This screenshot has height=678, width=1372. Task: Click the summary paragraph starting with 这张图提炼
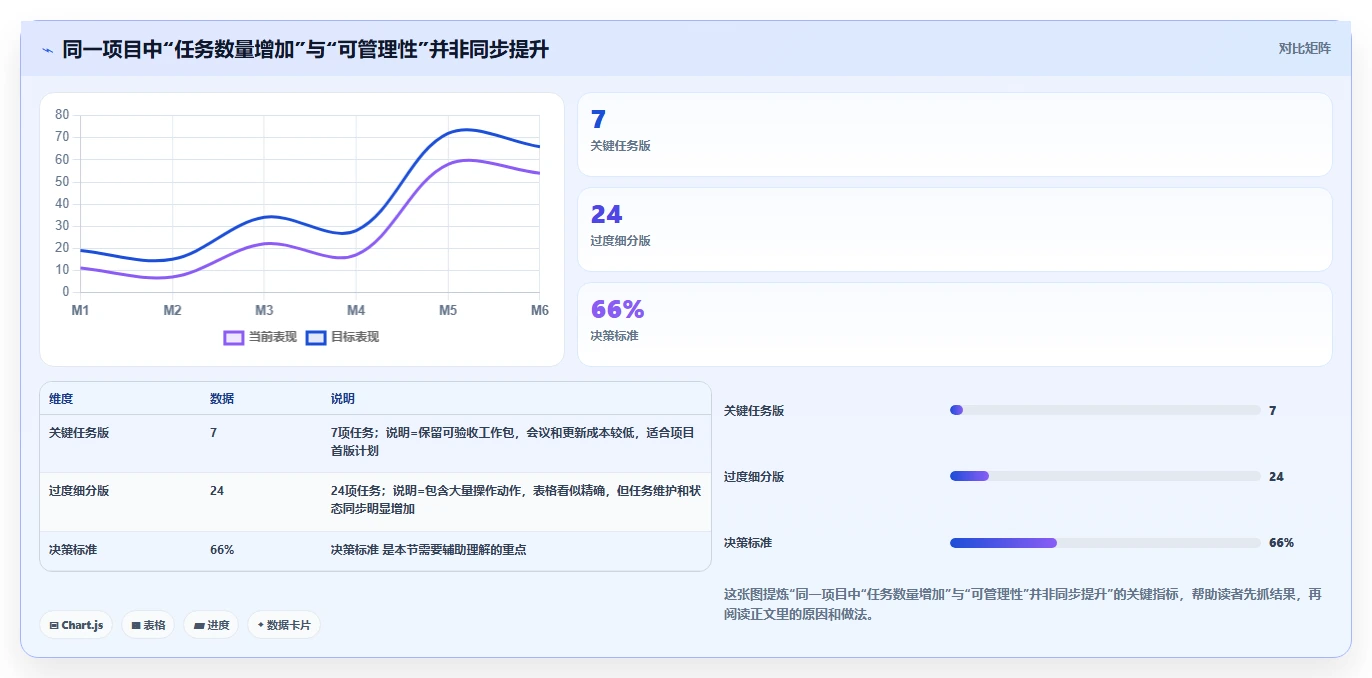(1023, 604)
